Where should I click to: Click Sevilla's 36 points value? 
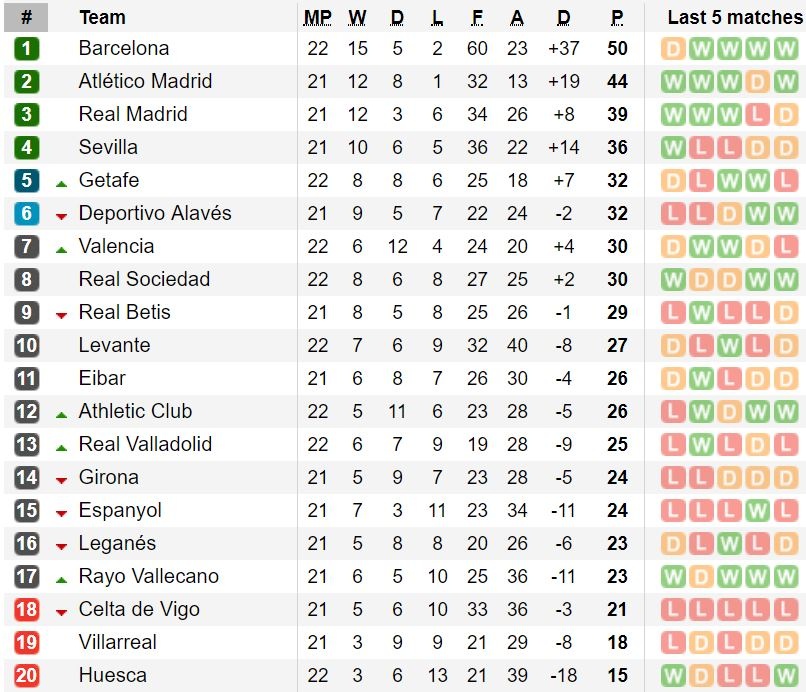pyautogui.click(x=617, y=148)
